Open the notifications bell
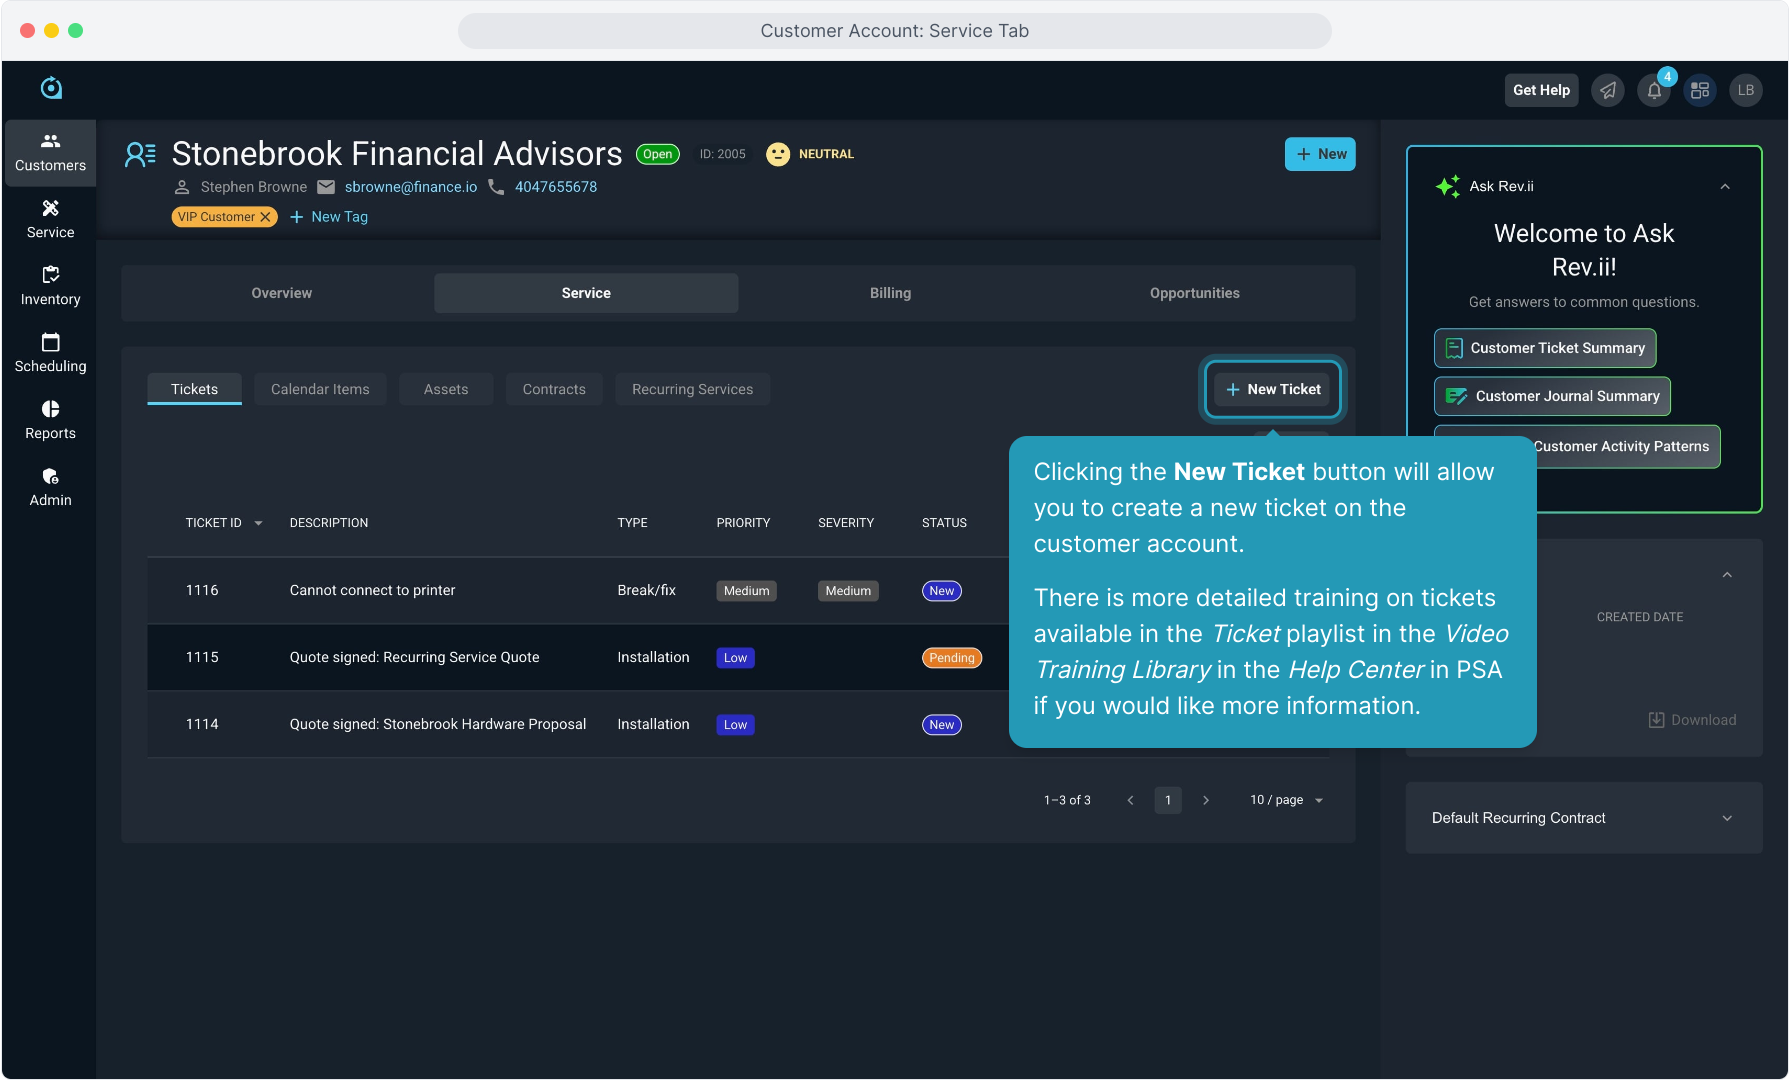The height and width of the screenshot is (1080, 1790). [x=1654, y=91]
